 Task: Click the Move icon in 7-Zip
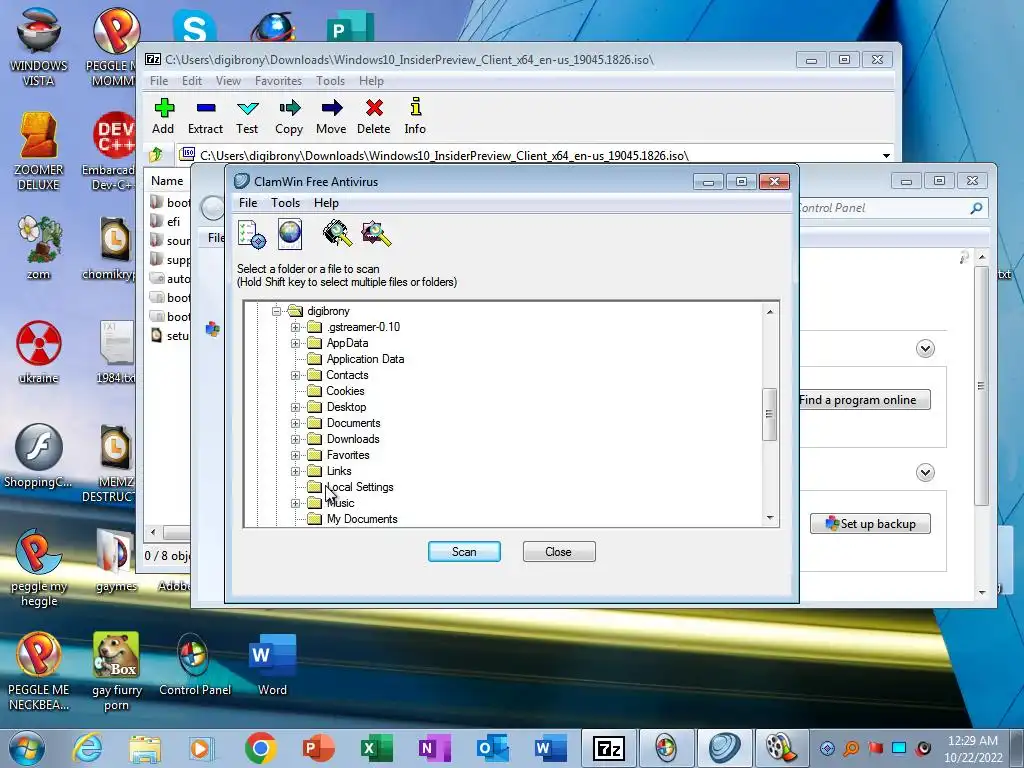(x=332, y=108)
